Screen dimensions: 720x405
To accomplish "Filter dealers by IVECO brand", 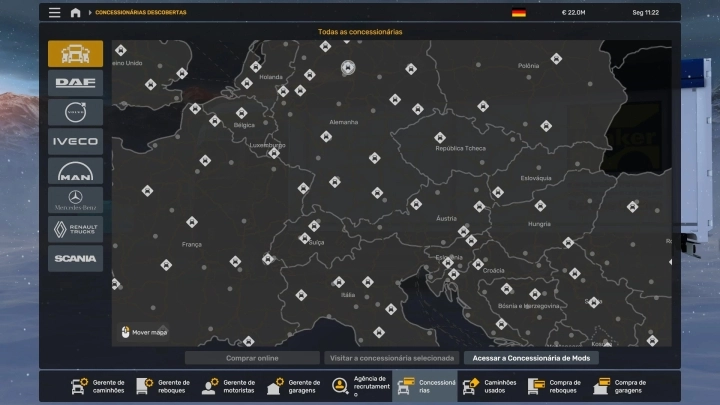I will [75, 141].
